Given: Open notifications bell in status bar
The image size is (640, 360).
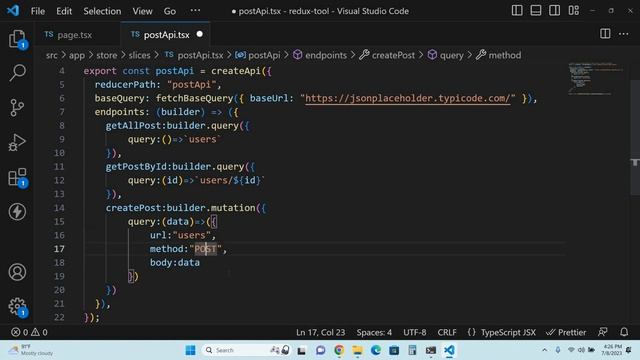Looking at the screenshot, I should [x=624, y=332].
